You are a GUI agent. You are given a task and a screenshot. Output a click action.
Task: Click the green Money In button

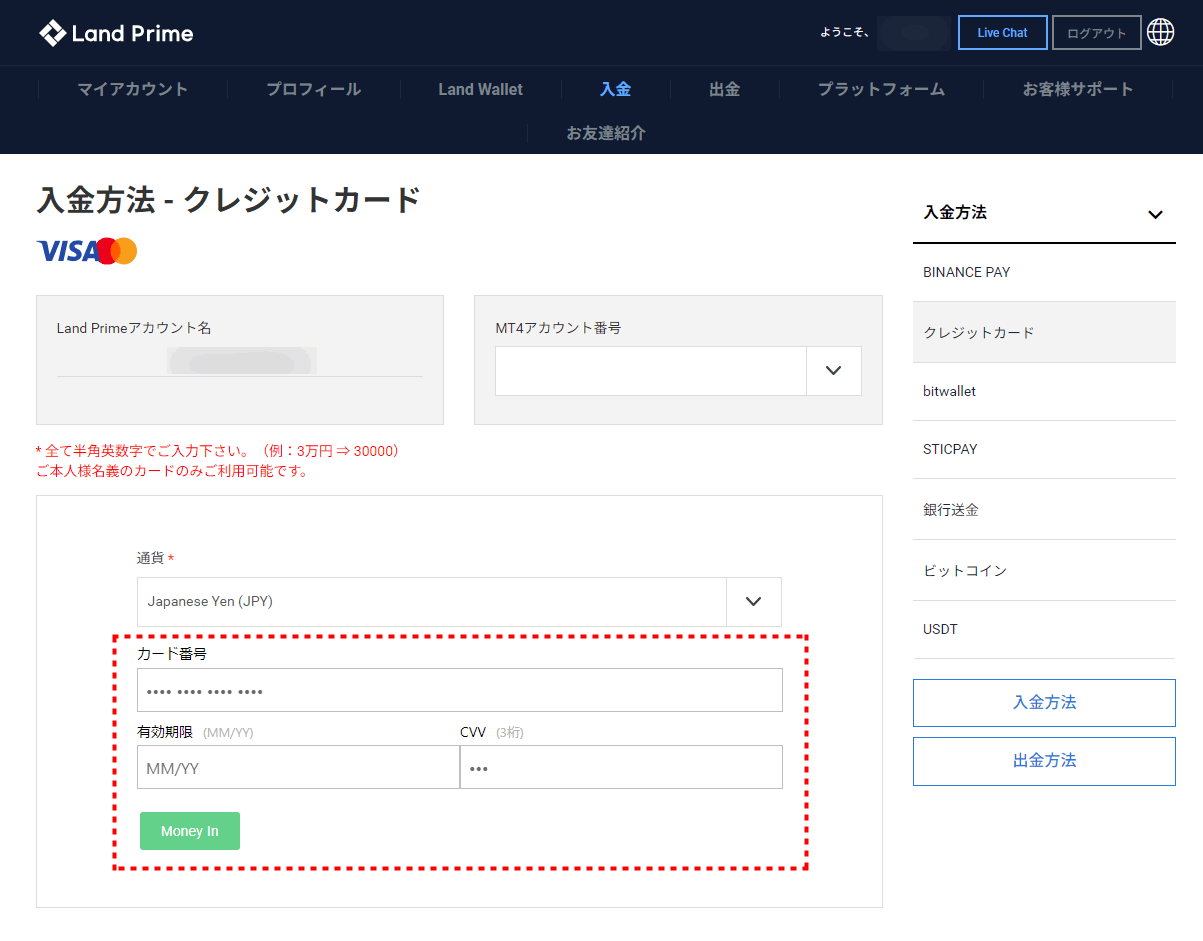[190, 831]
